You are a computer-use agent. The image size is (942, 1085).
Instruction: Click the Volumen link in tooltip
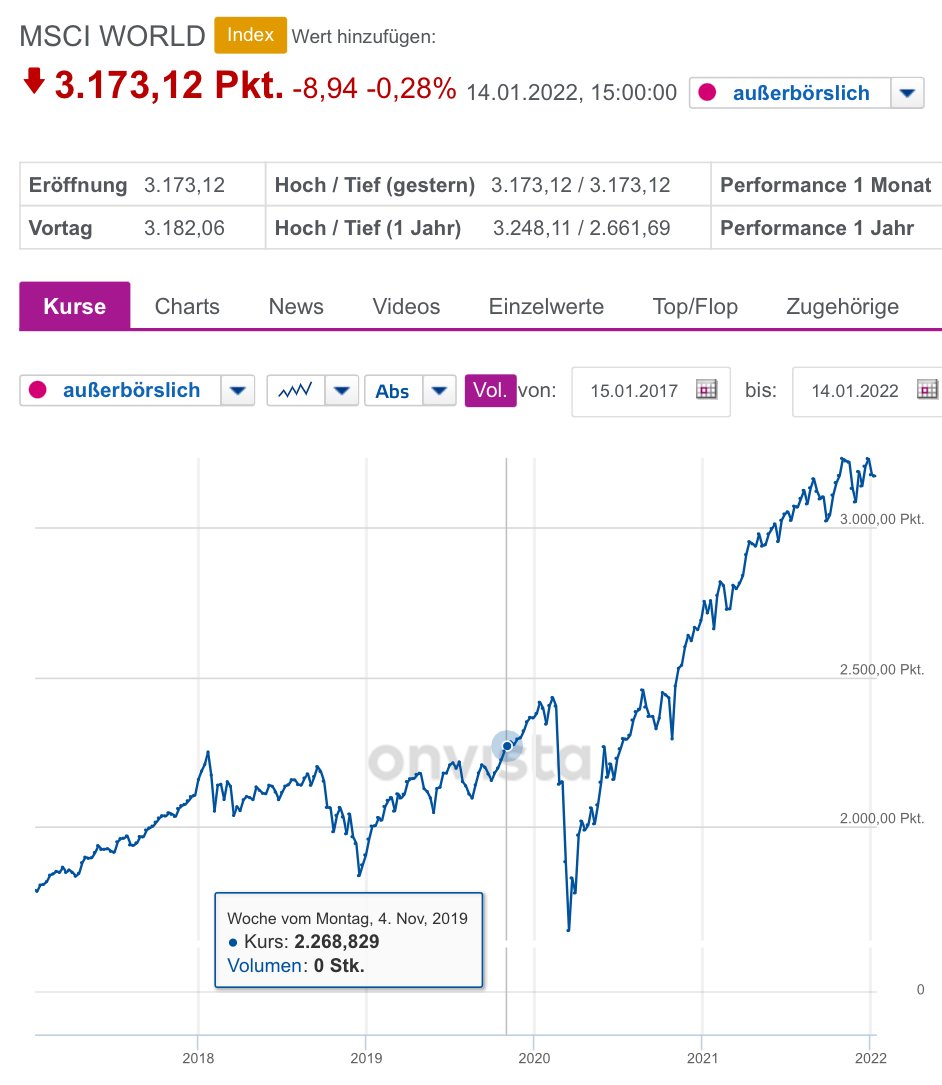coord(265,966)
